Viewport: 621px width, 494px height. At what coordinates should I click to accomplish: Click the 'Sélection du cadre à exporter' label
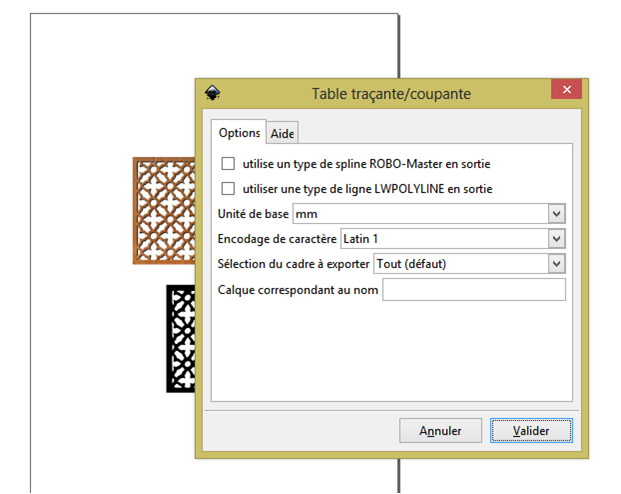293,264
